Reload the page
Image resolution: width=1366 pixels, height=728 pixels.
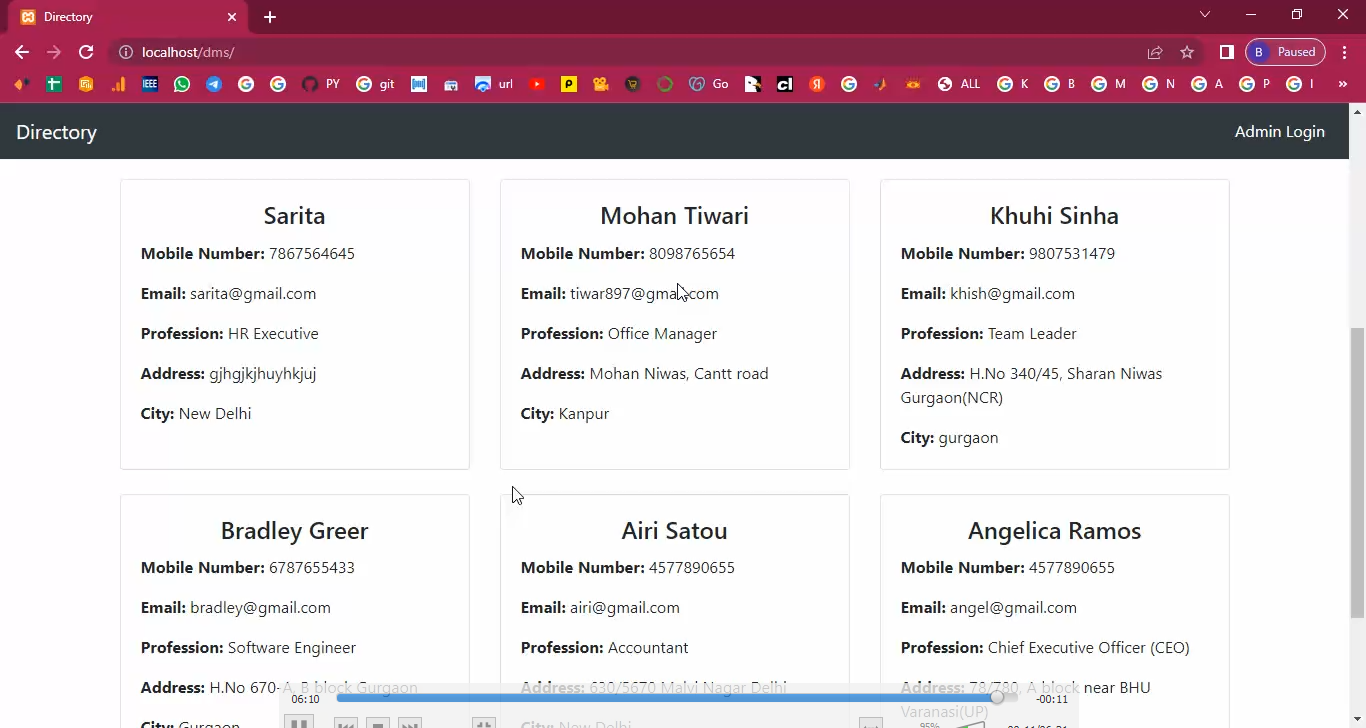tap(86, 52)
